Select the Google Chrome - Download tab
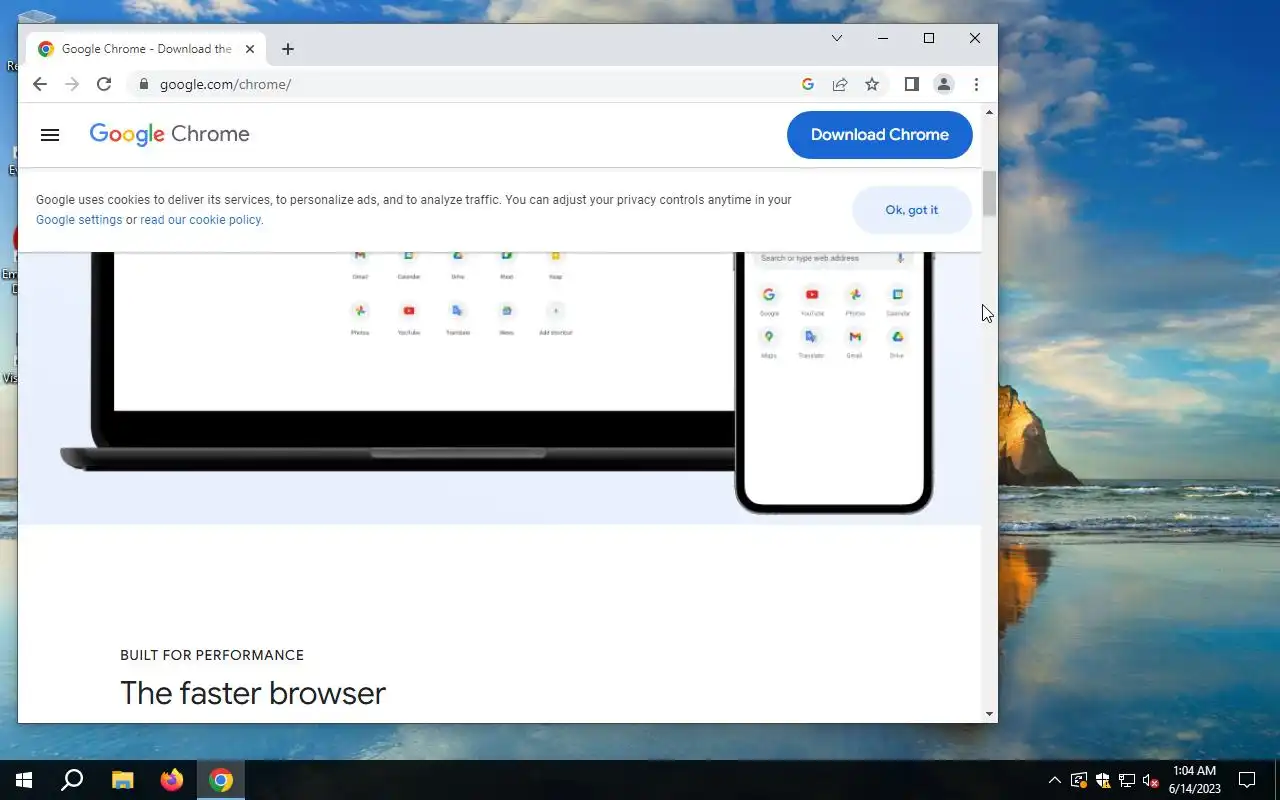Image resolution: width=1280 pixels, height=800 pixels. click(x=147, y=49)
